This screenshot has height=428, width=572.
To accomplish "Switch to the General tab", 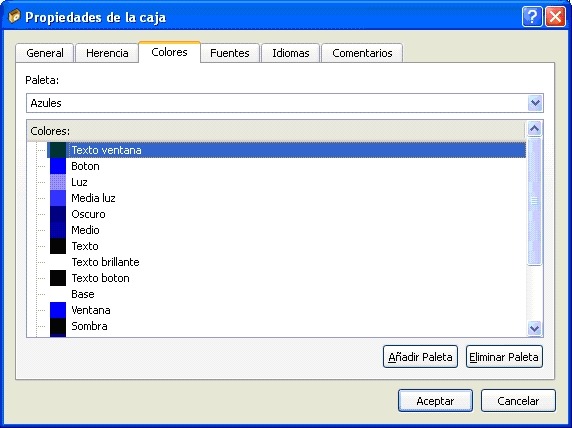I will coord(45,53).
